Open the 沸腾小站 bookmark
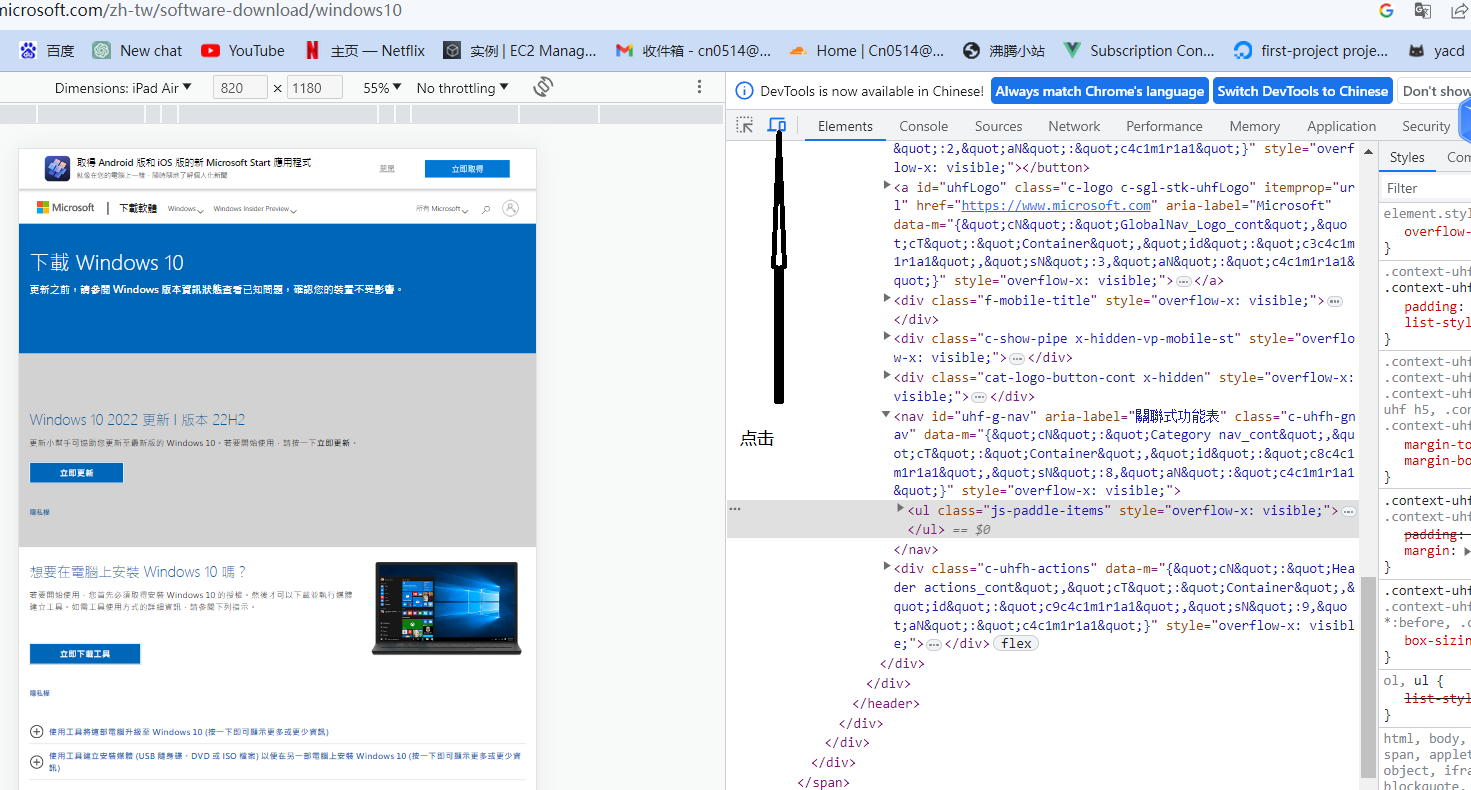Viewport: 1471px width, 790px height. [1004, 50]
